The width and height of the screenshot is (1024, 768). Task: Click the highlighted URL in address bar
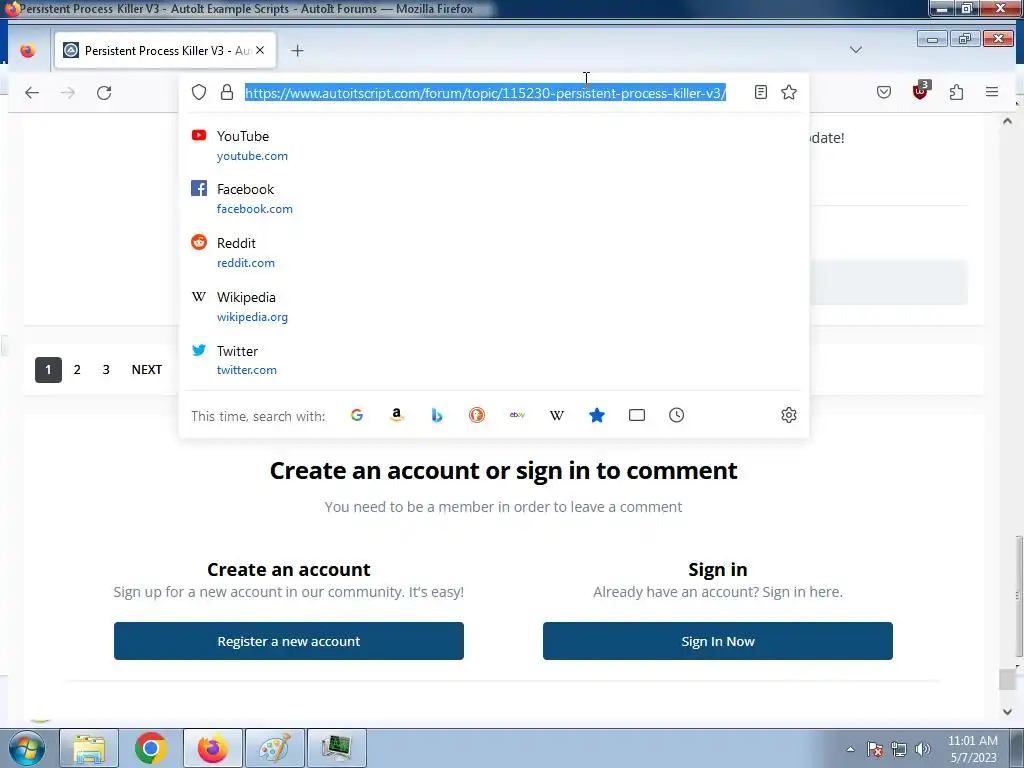coord(485,93)
